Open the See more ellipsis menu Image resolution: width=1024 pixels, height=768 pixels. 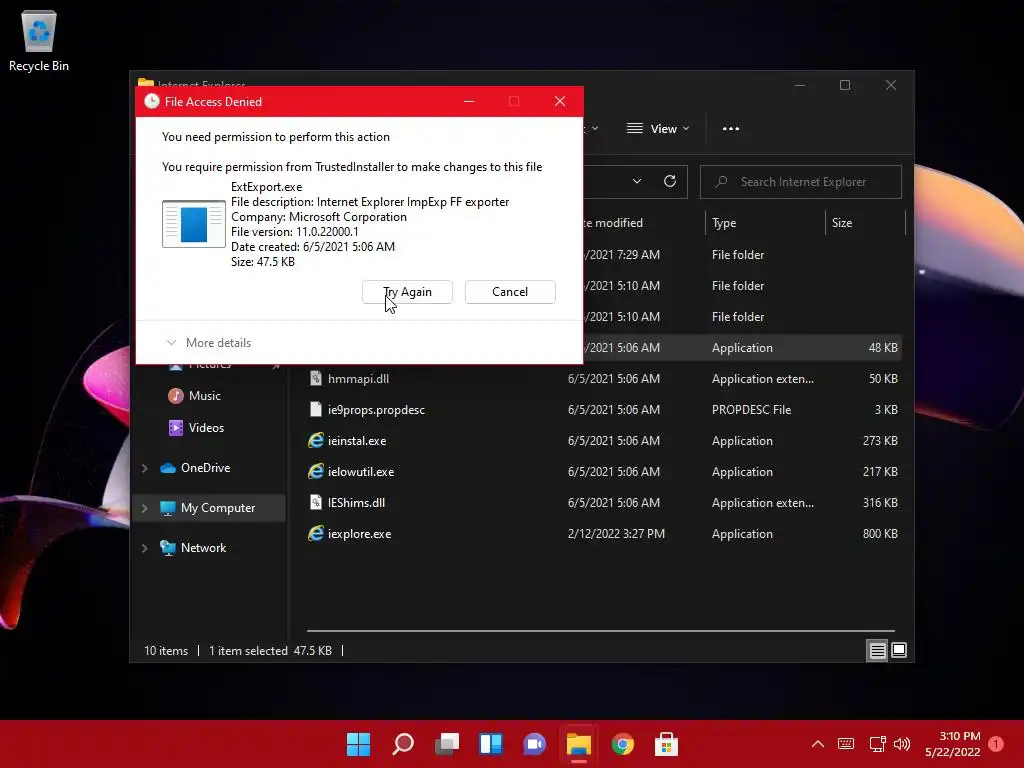pyautogui.click(x=731, y=129)
